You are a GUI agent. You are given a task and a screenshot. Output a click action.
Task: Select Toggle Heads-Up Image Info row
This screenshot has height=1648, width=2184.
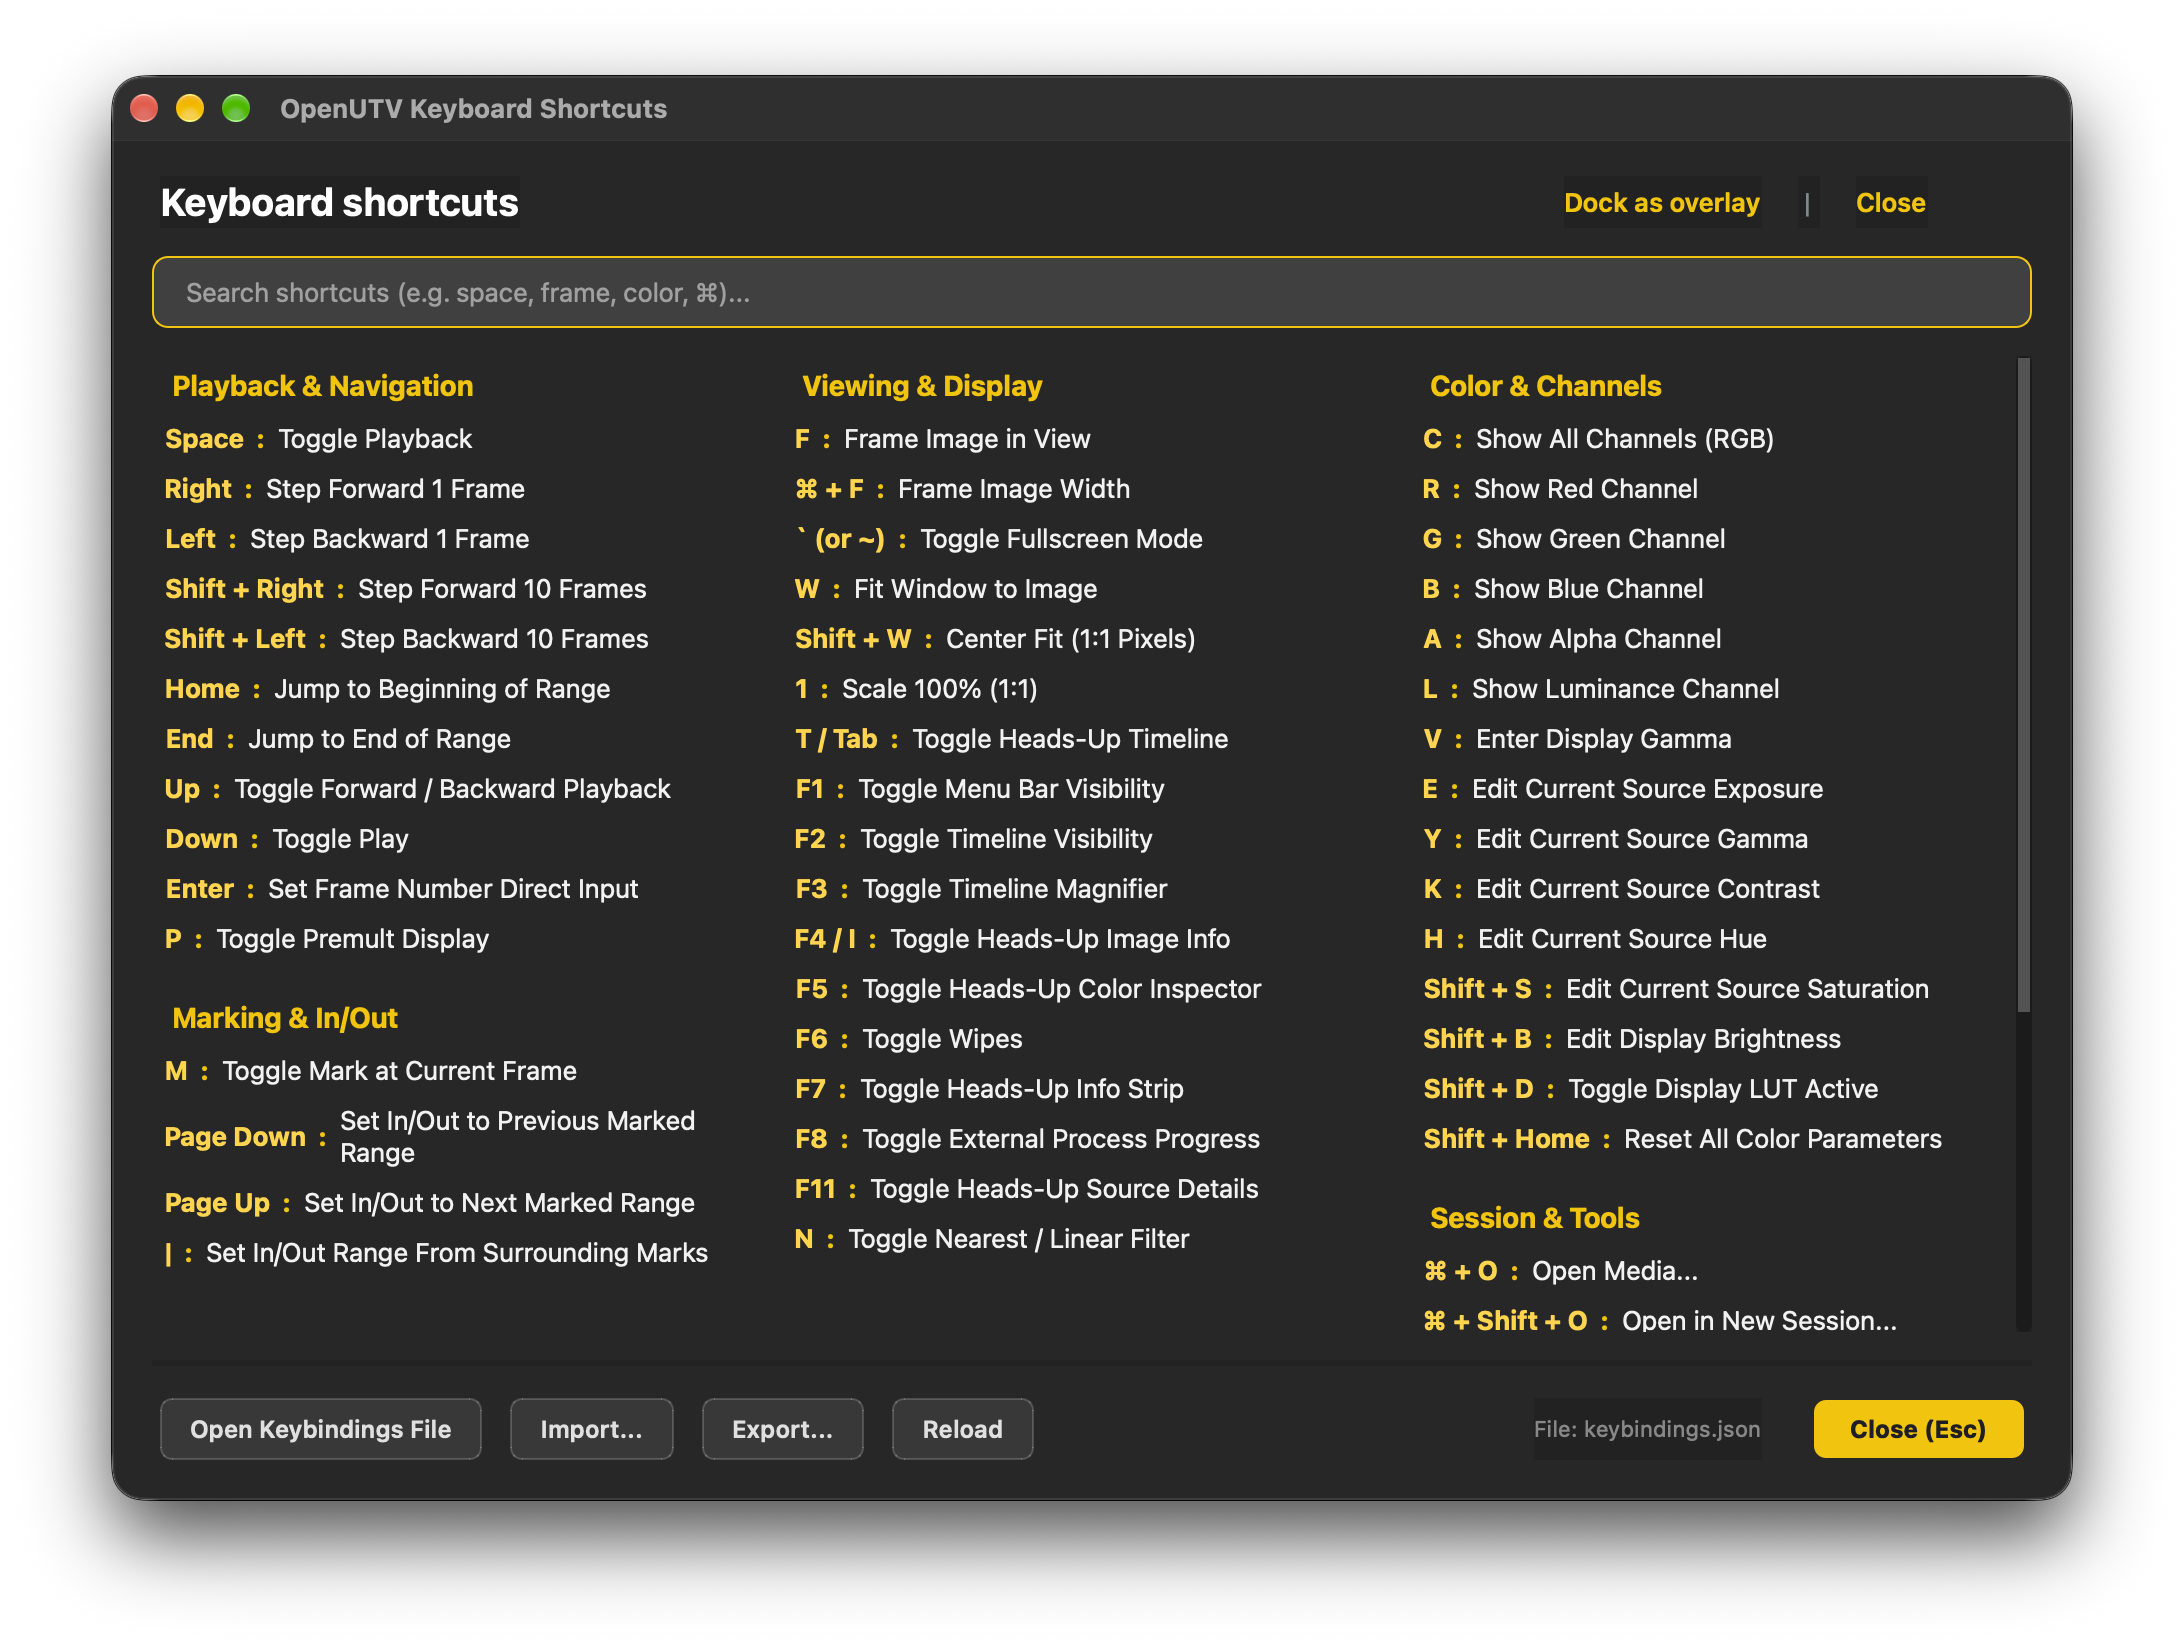coord(1012,939)
